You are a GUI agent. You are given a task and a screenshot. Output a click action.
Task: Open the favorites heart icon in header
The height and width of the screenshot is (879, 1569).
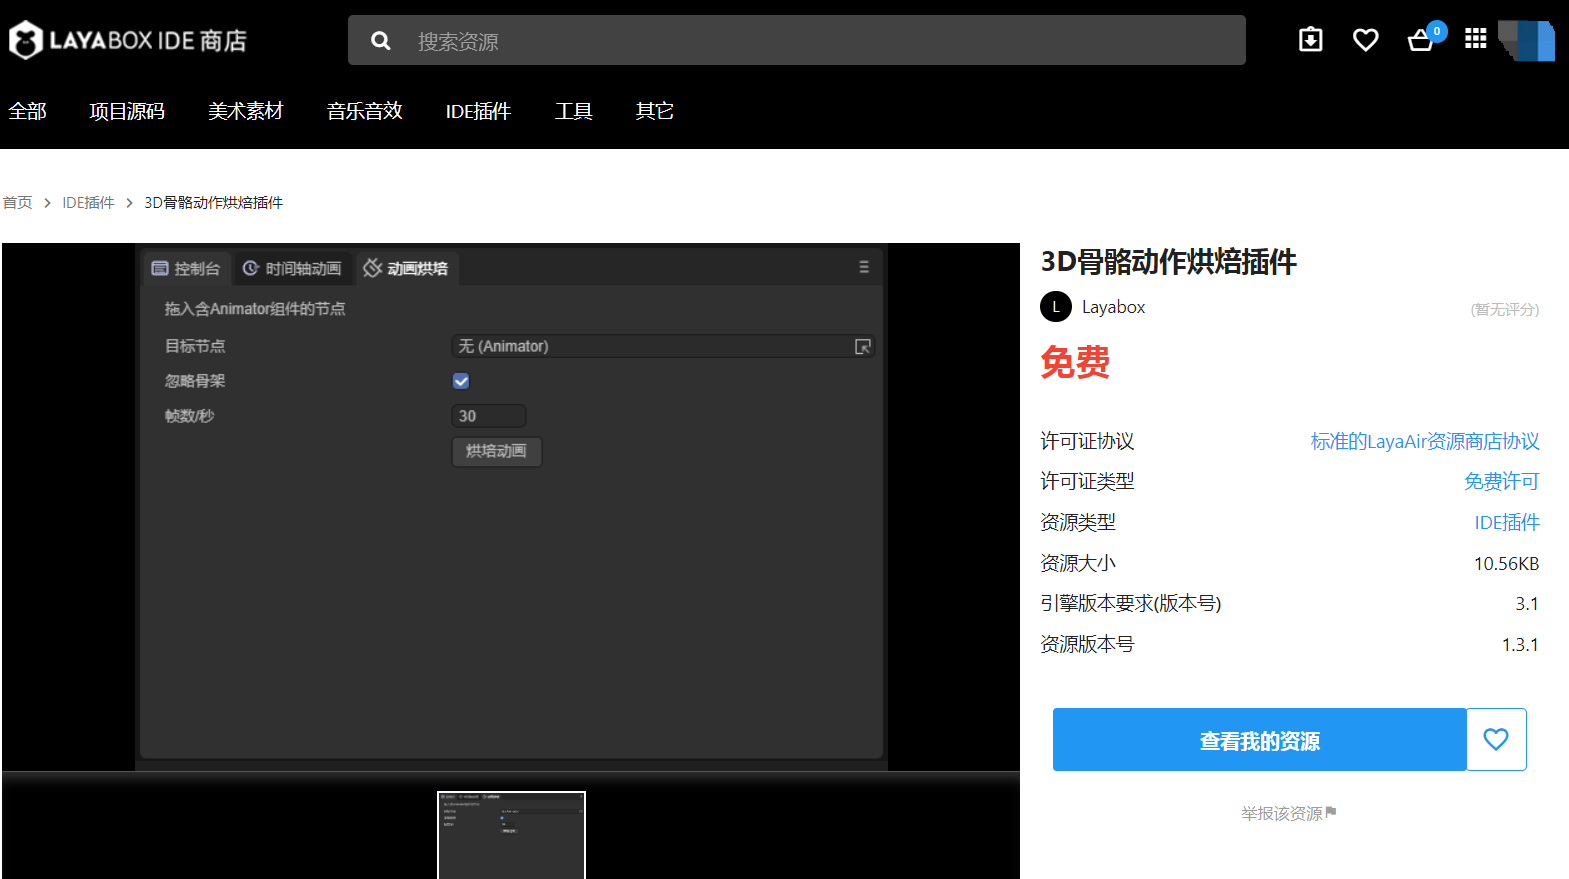1365,40
